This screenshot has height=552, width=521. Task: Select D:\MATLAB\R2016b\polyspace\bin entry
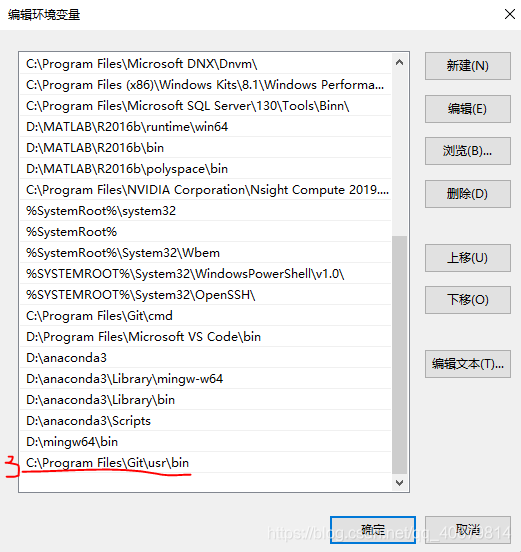[x=206, y=169]
